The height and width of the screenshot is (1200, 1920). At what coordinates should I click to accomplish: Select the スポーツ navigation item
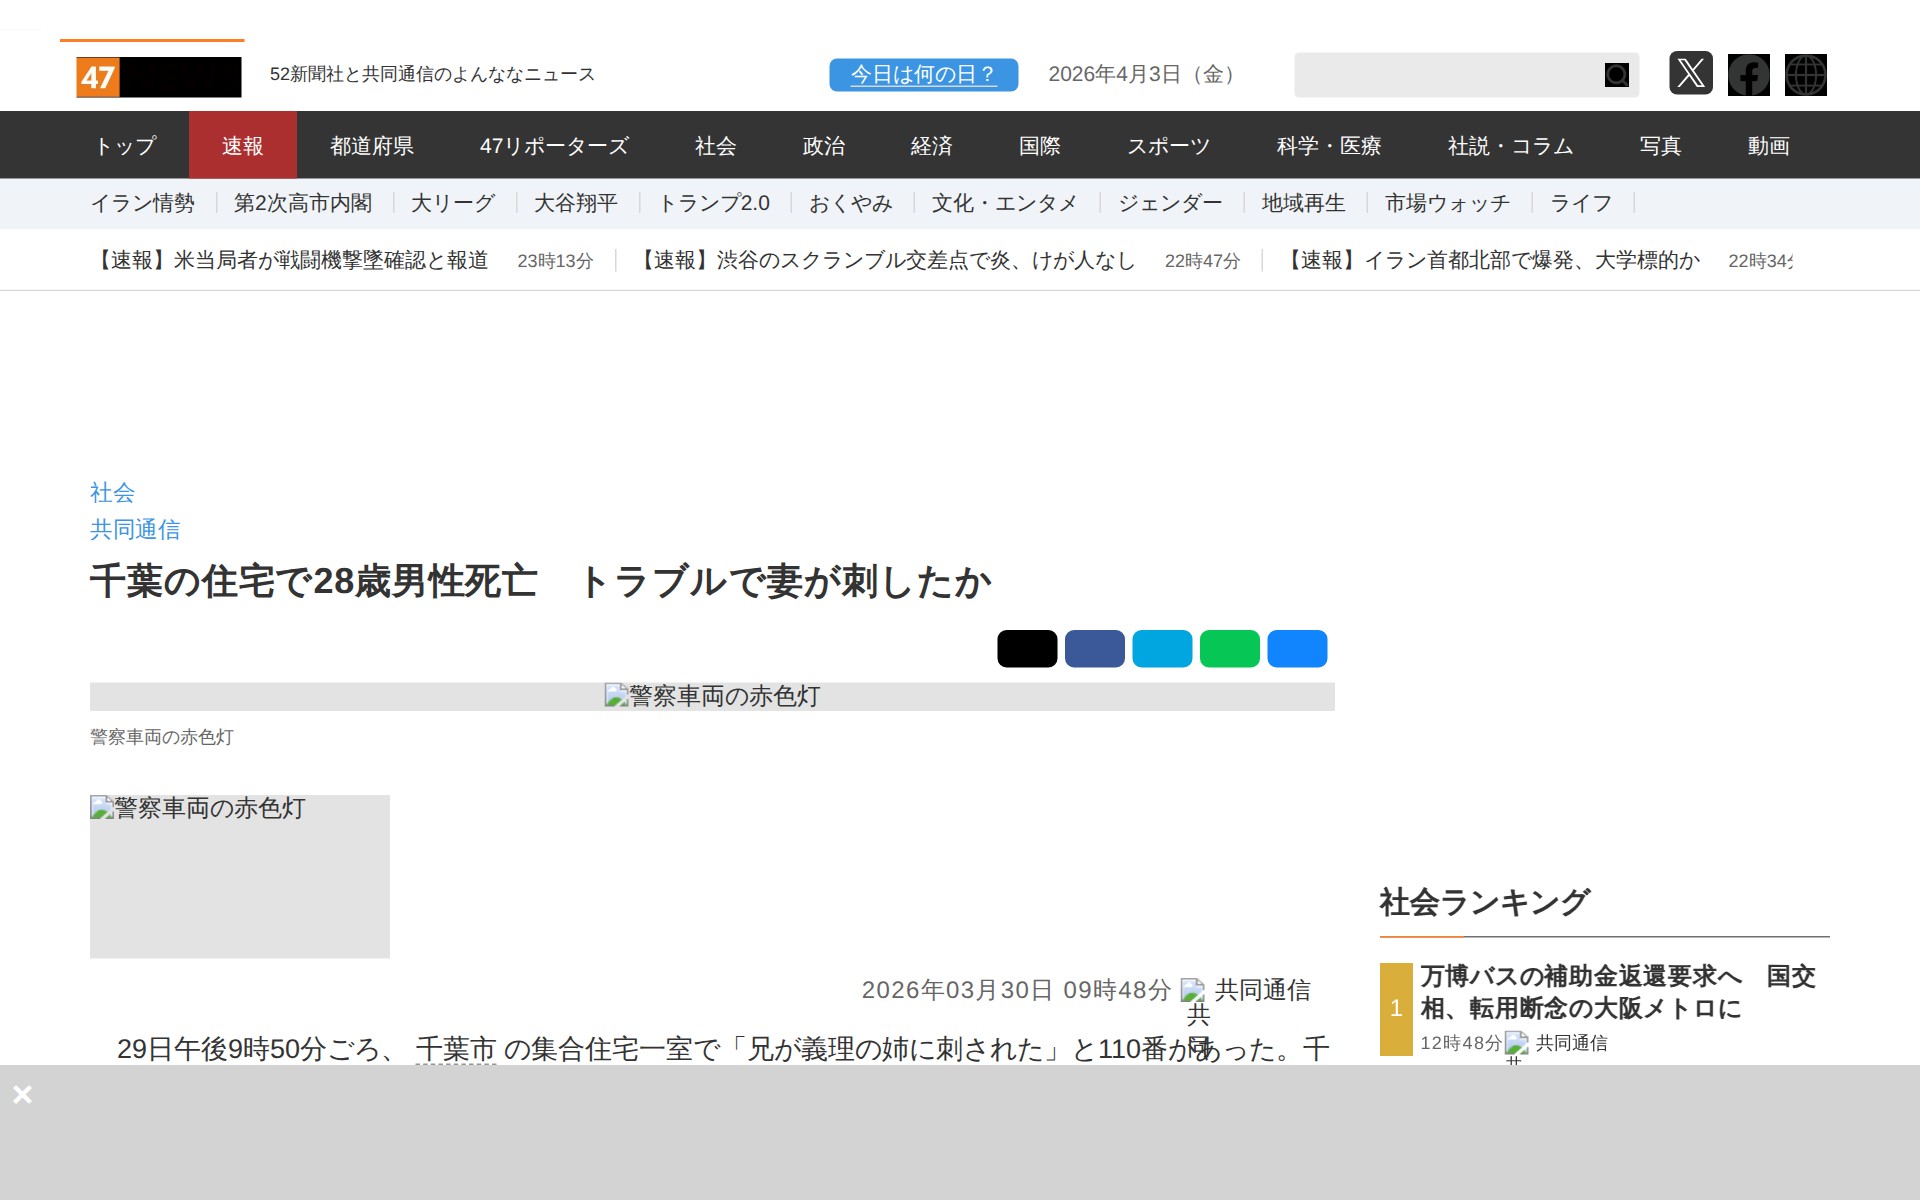tap(1168, 146)
